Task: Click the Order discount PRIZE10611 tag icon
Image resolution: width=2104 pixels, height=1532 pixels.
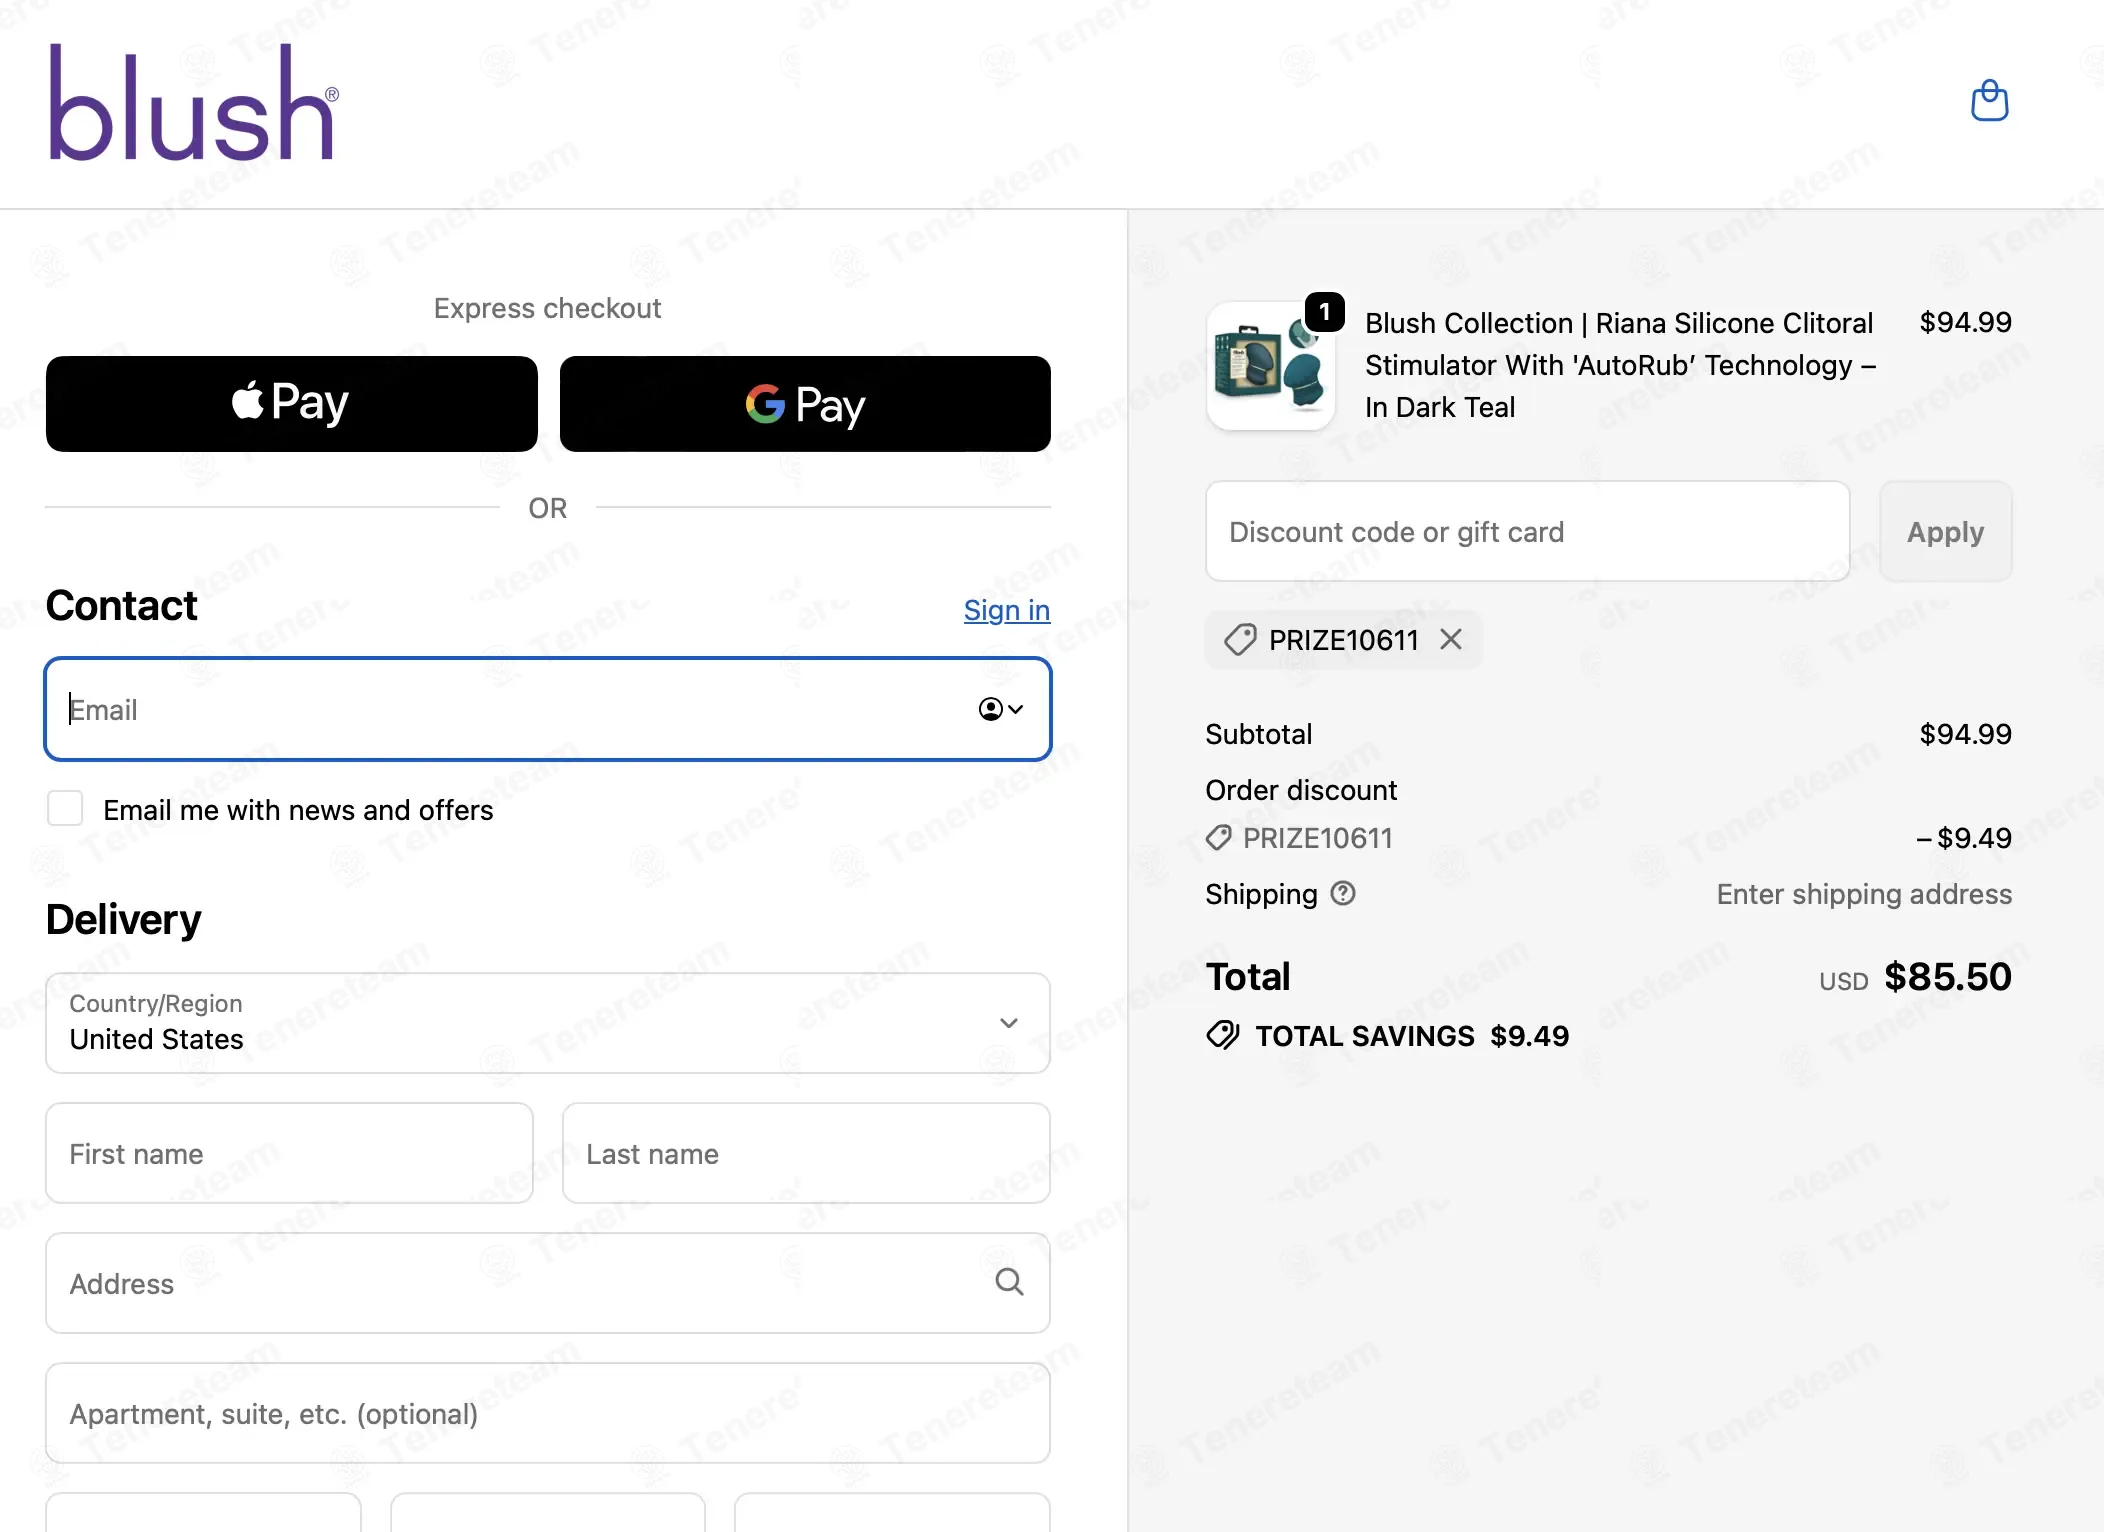Action: point(1219,838)
